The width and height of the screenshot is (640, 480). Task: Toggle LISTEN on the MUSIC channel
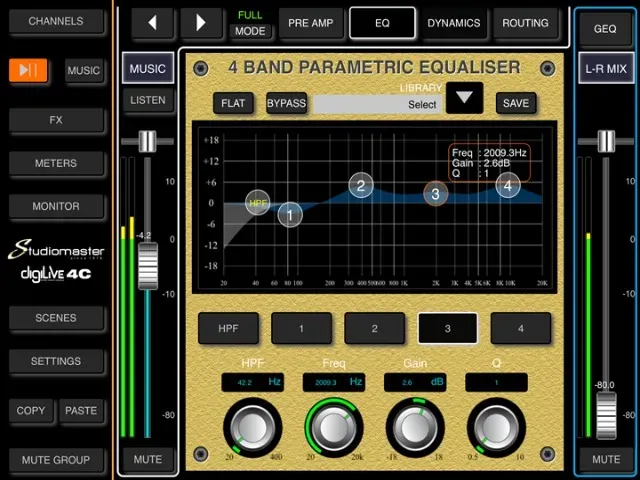pos(148,100)
